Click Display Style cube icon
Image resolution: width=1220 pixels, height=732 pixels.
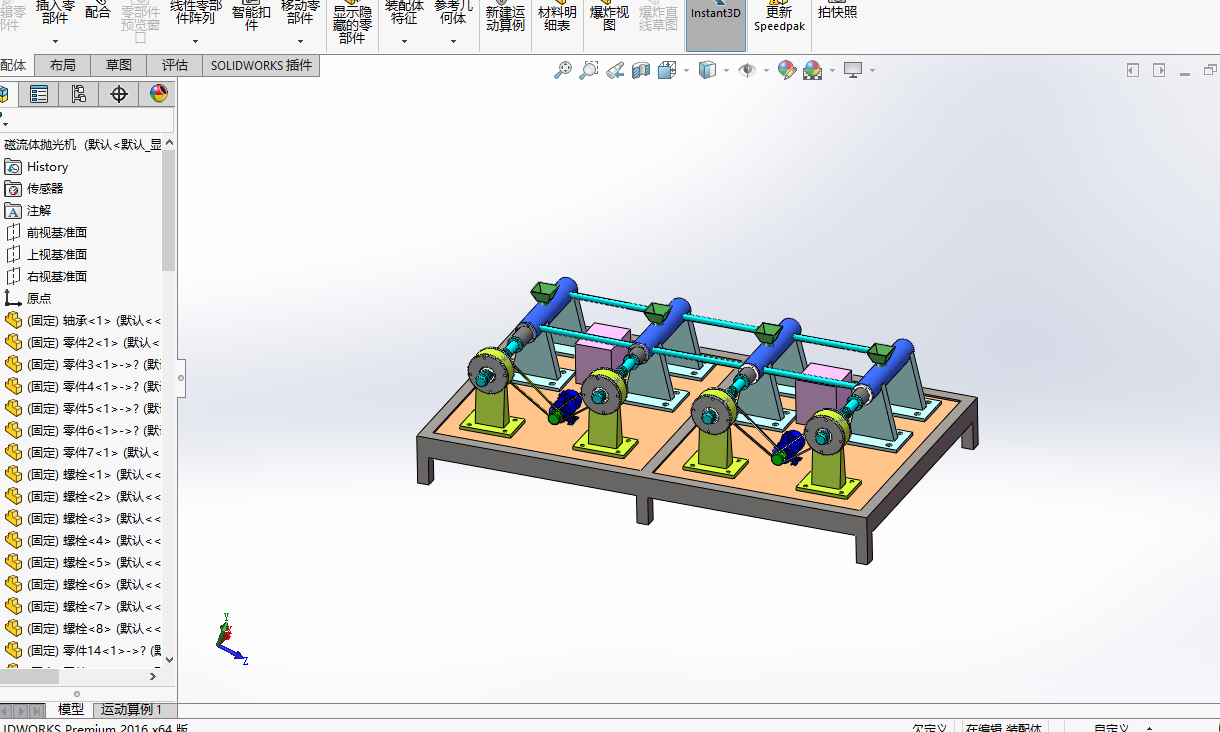click(707, 70)
